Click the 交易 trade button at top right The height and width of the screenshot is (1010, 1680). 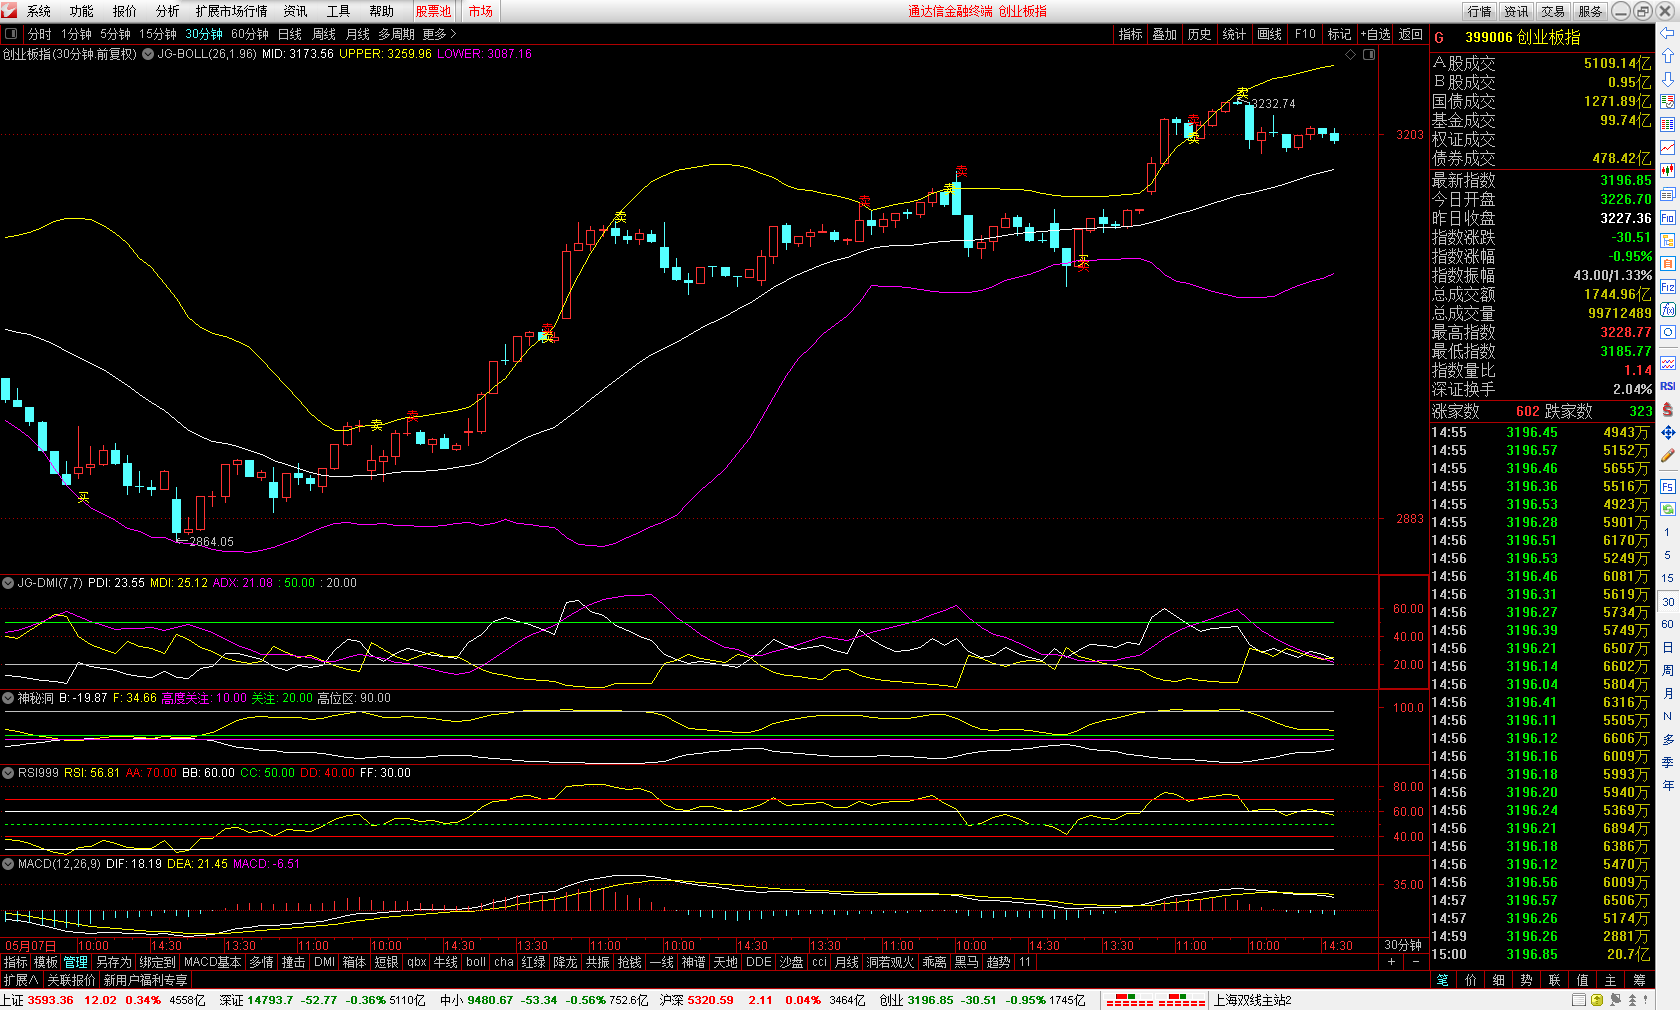1553,11
